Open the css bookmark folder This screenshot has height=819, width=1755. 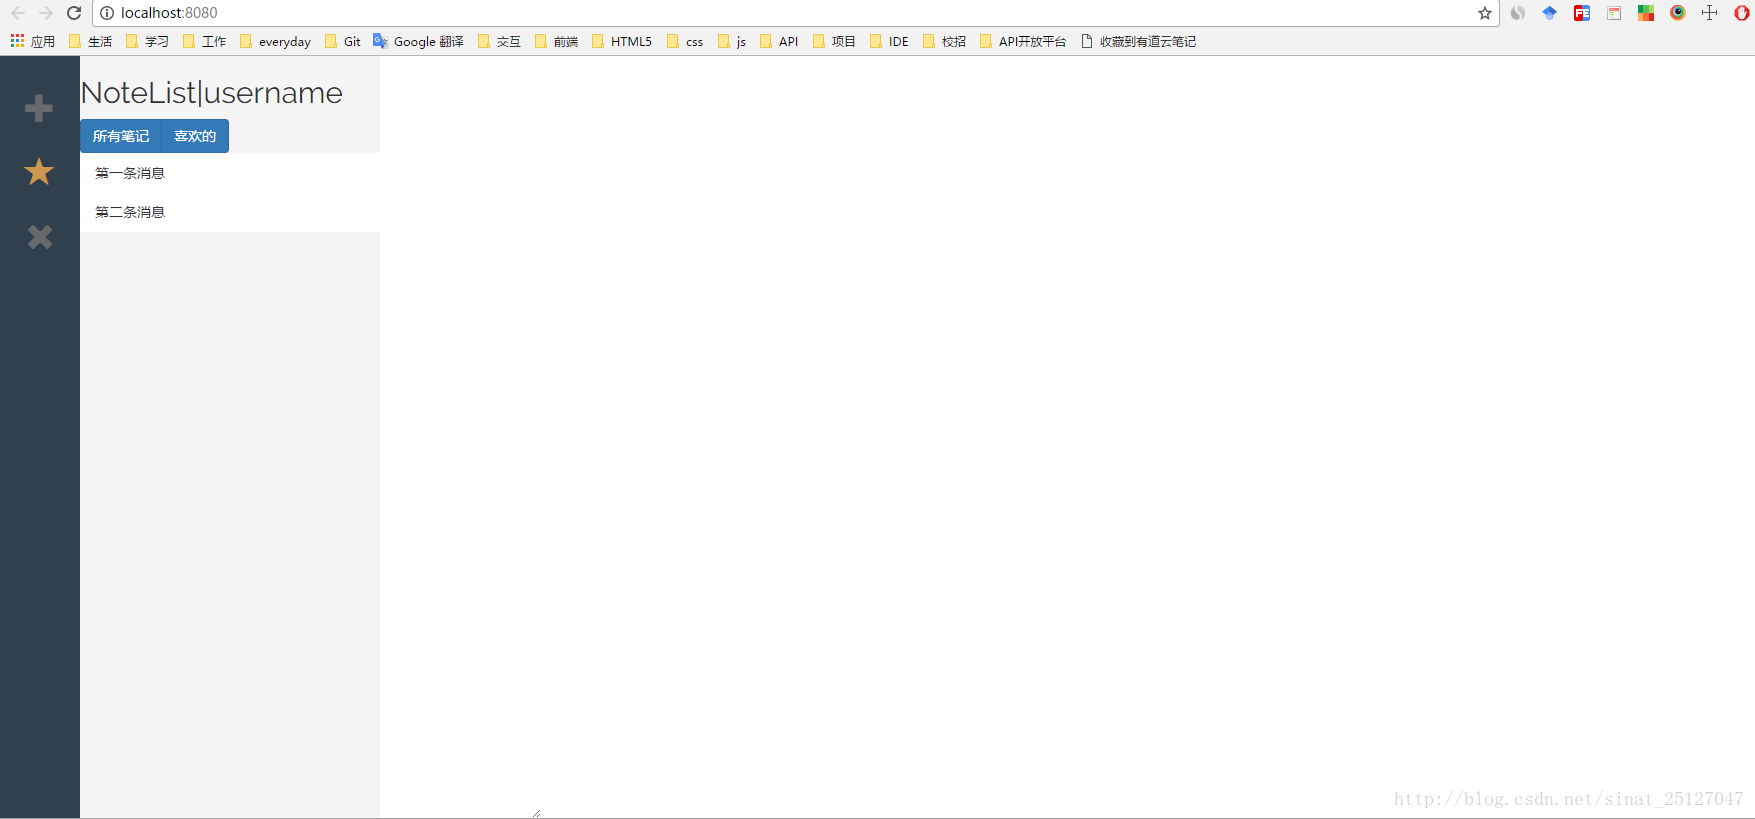pos(685,41)
